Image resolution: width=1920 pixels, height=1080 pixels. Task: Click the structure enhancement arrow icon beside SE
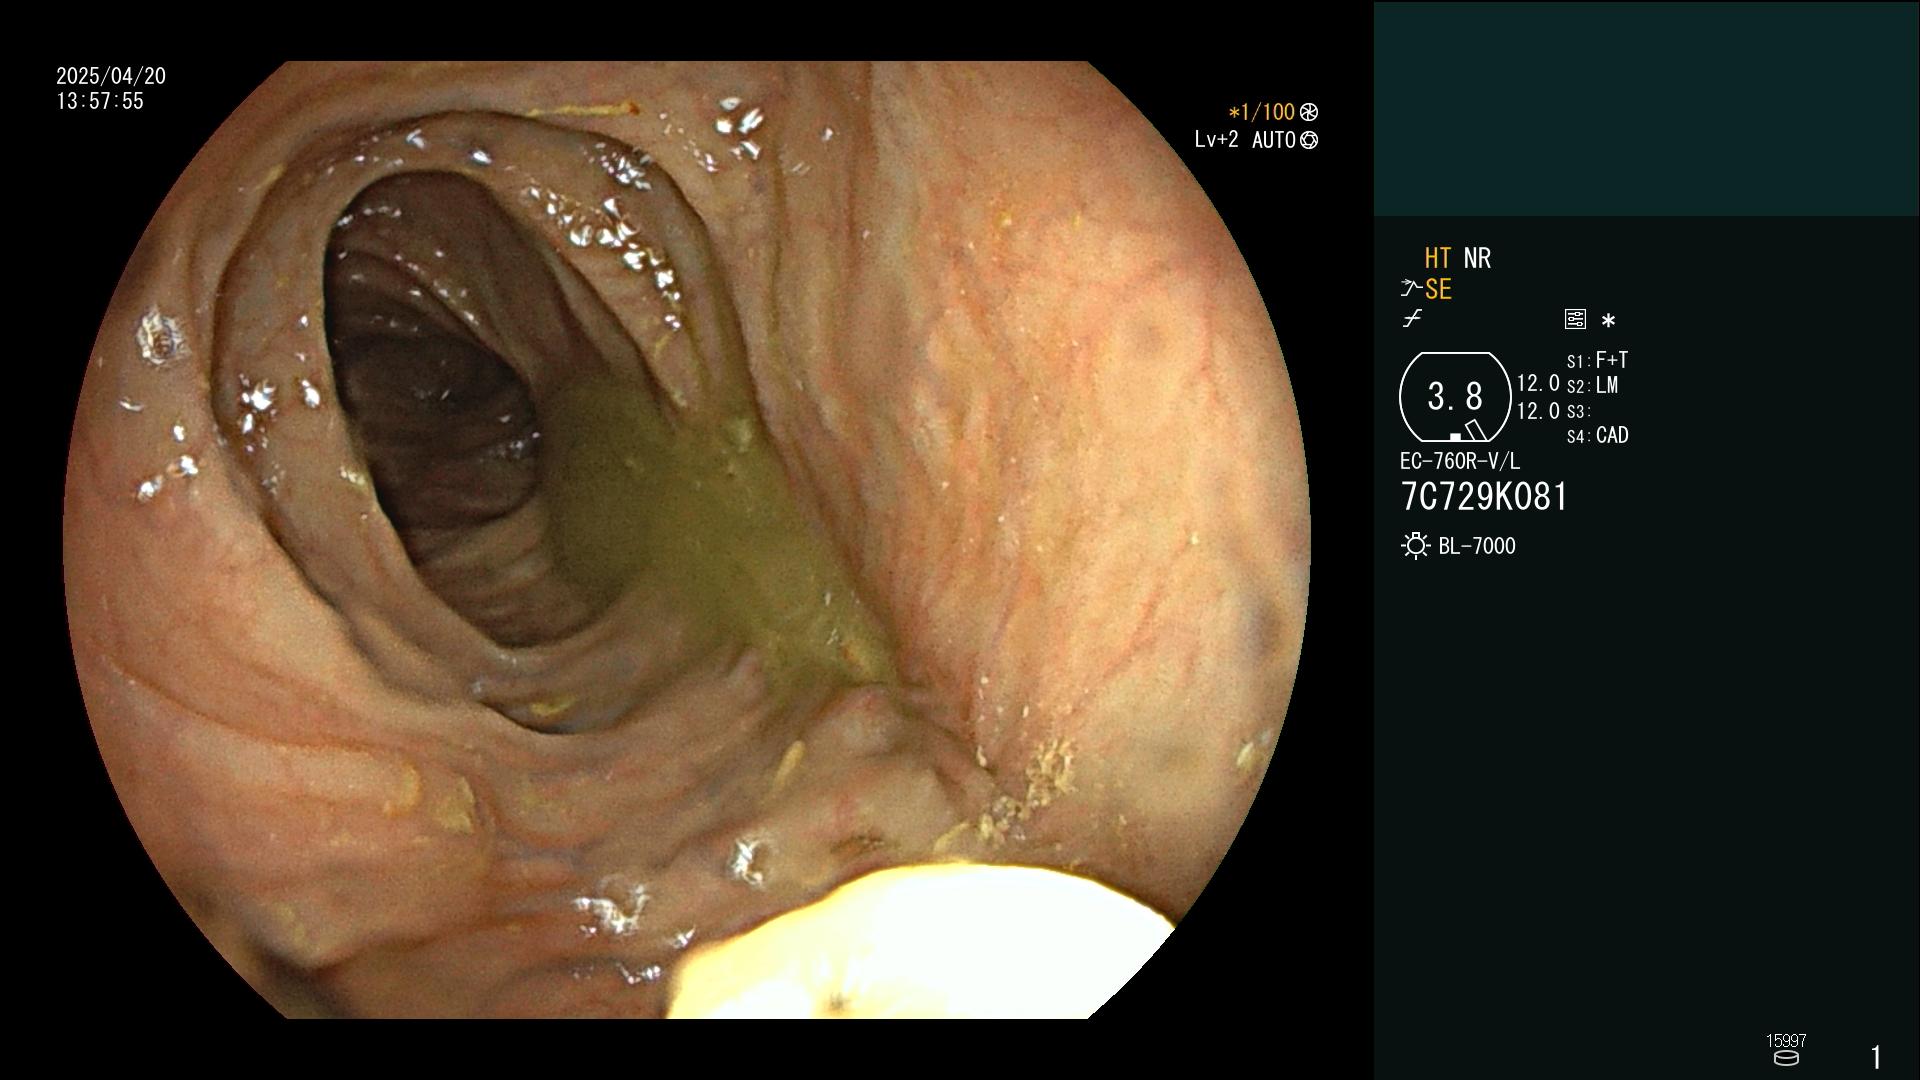coord(1411,289)
